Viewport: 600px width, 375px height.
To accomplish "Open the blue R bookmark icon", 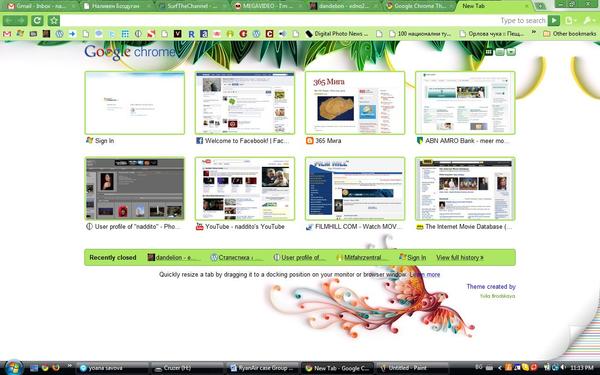I will [x=191, y=34].
